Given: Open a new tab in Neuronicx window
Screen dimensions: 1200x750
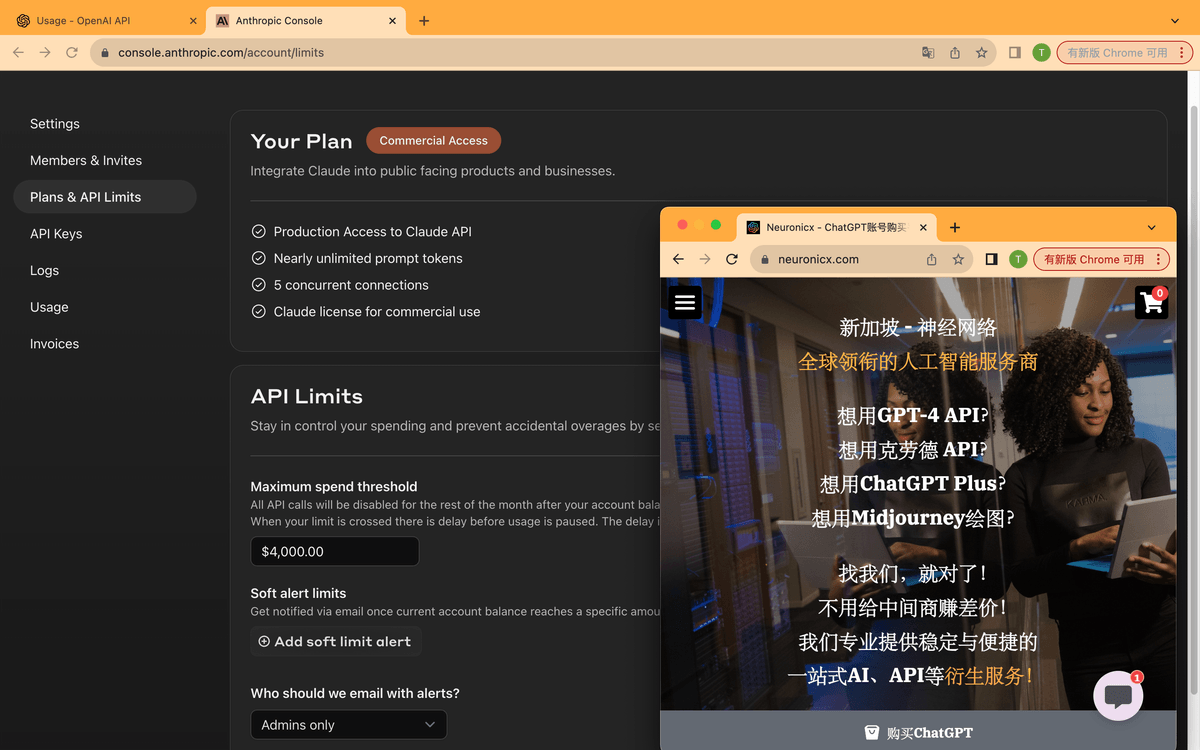Looking at the screenshot, I should [x=955, y=227].
